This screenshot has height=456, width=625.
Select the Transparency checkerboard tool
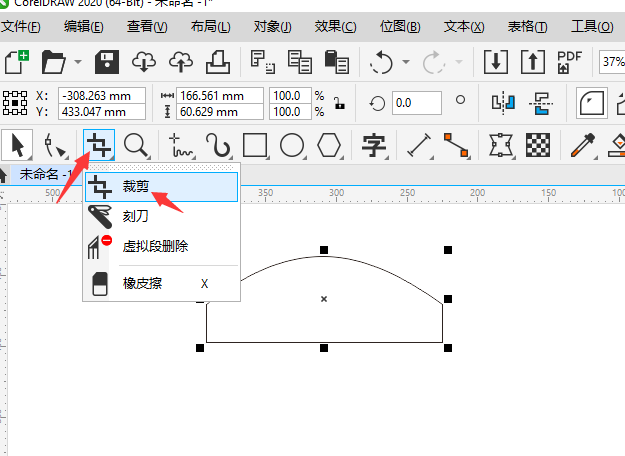coord(539,146)
